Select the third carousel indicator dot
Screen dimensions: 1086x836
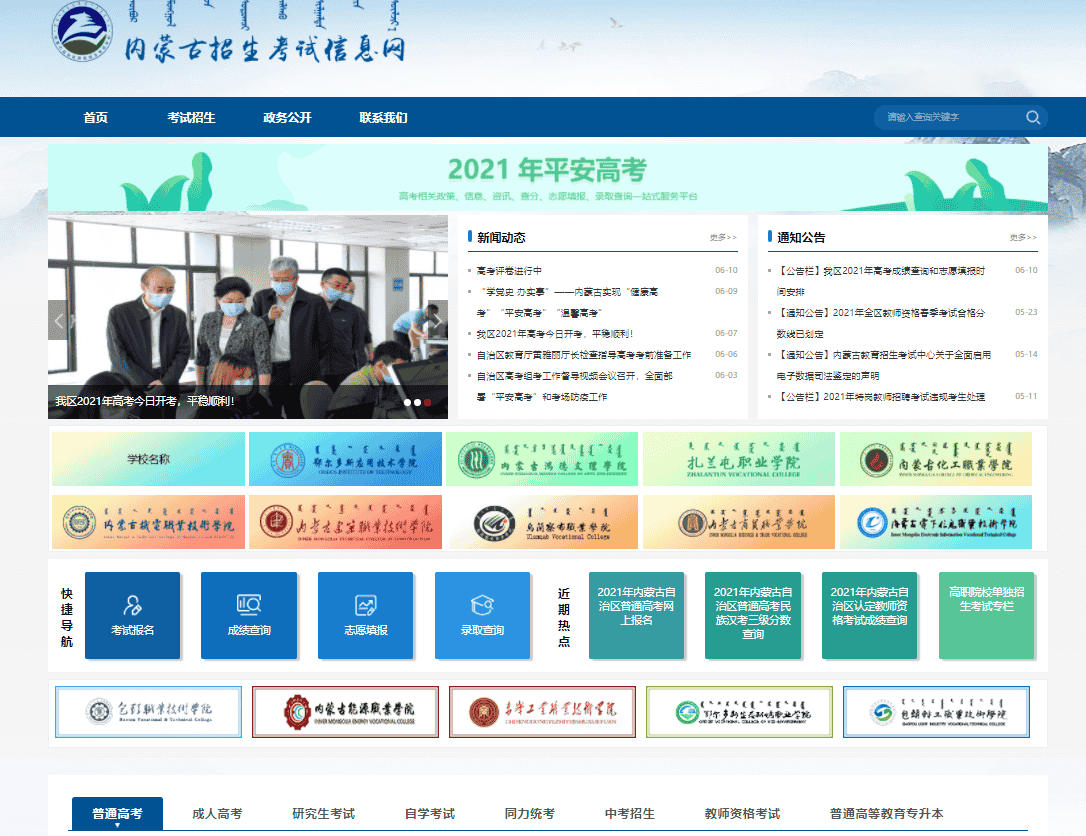click(x=428, y=402)
